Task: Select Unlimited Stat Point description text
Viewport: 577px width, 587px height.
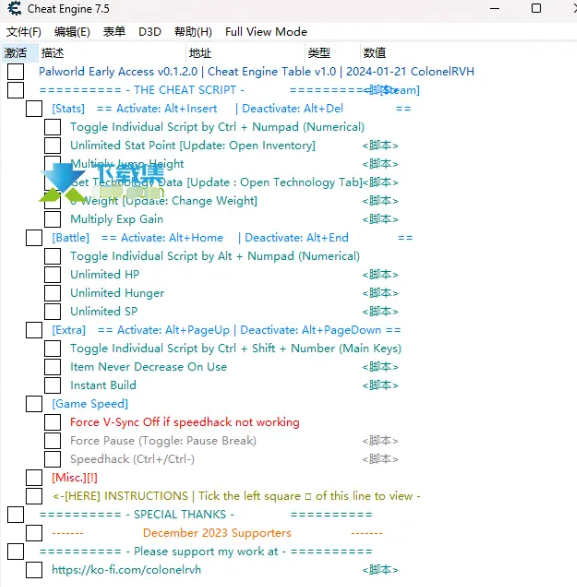Action: 193,145
